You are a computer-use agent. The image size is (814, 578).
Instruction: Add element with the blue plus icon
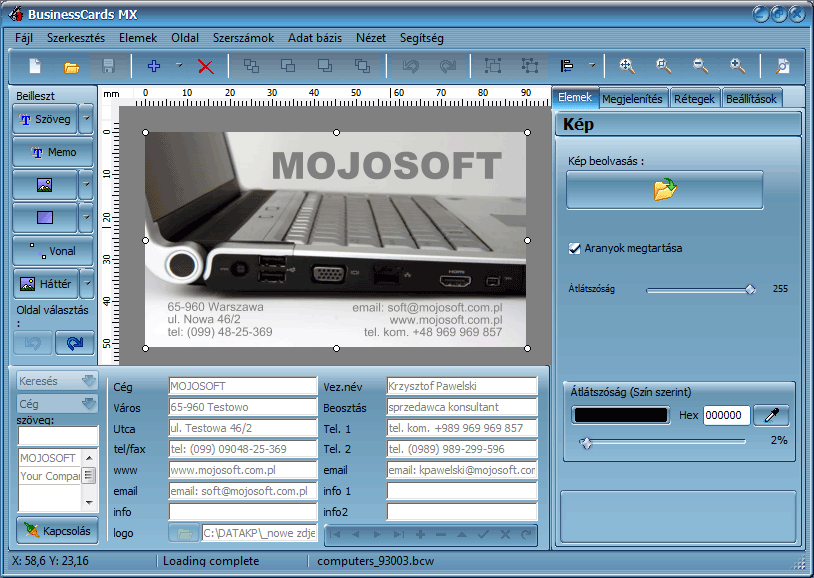[154, 66]
